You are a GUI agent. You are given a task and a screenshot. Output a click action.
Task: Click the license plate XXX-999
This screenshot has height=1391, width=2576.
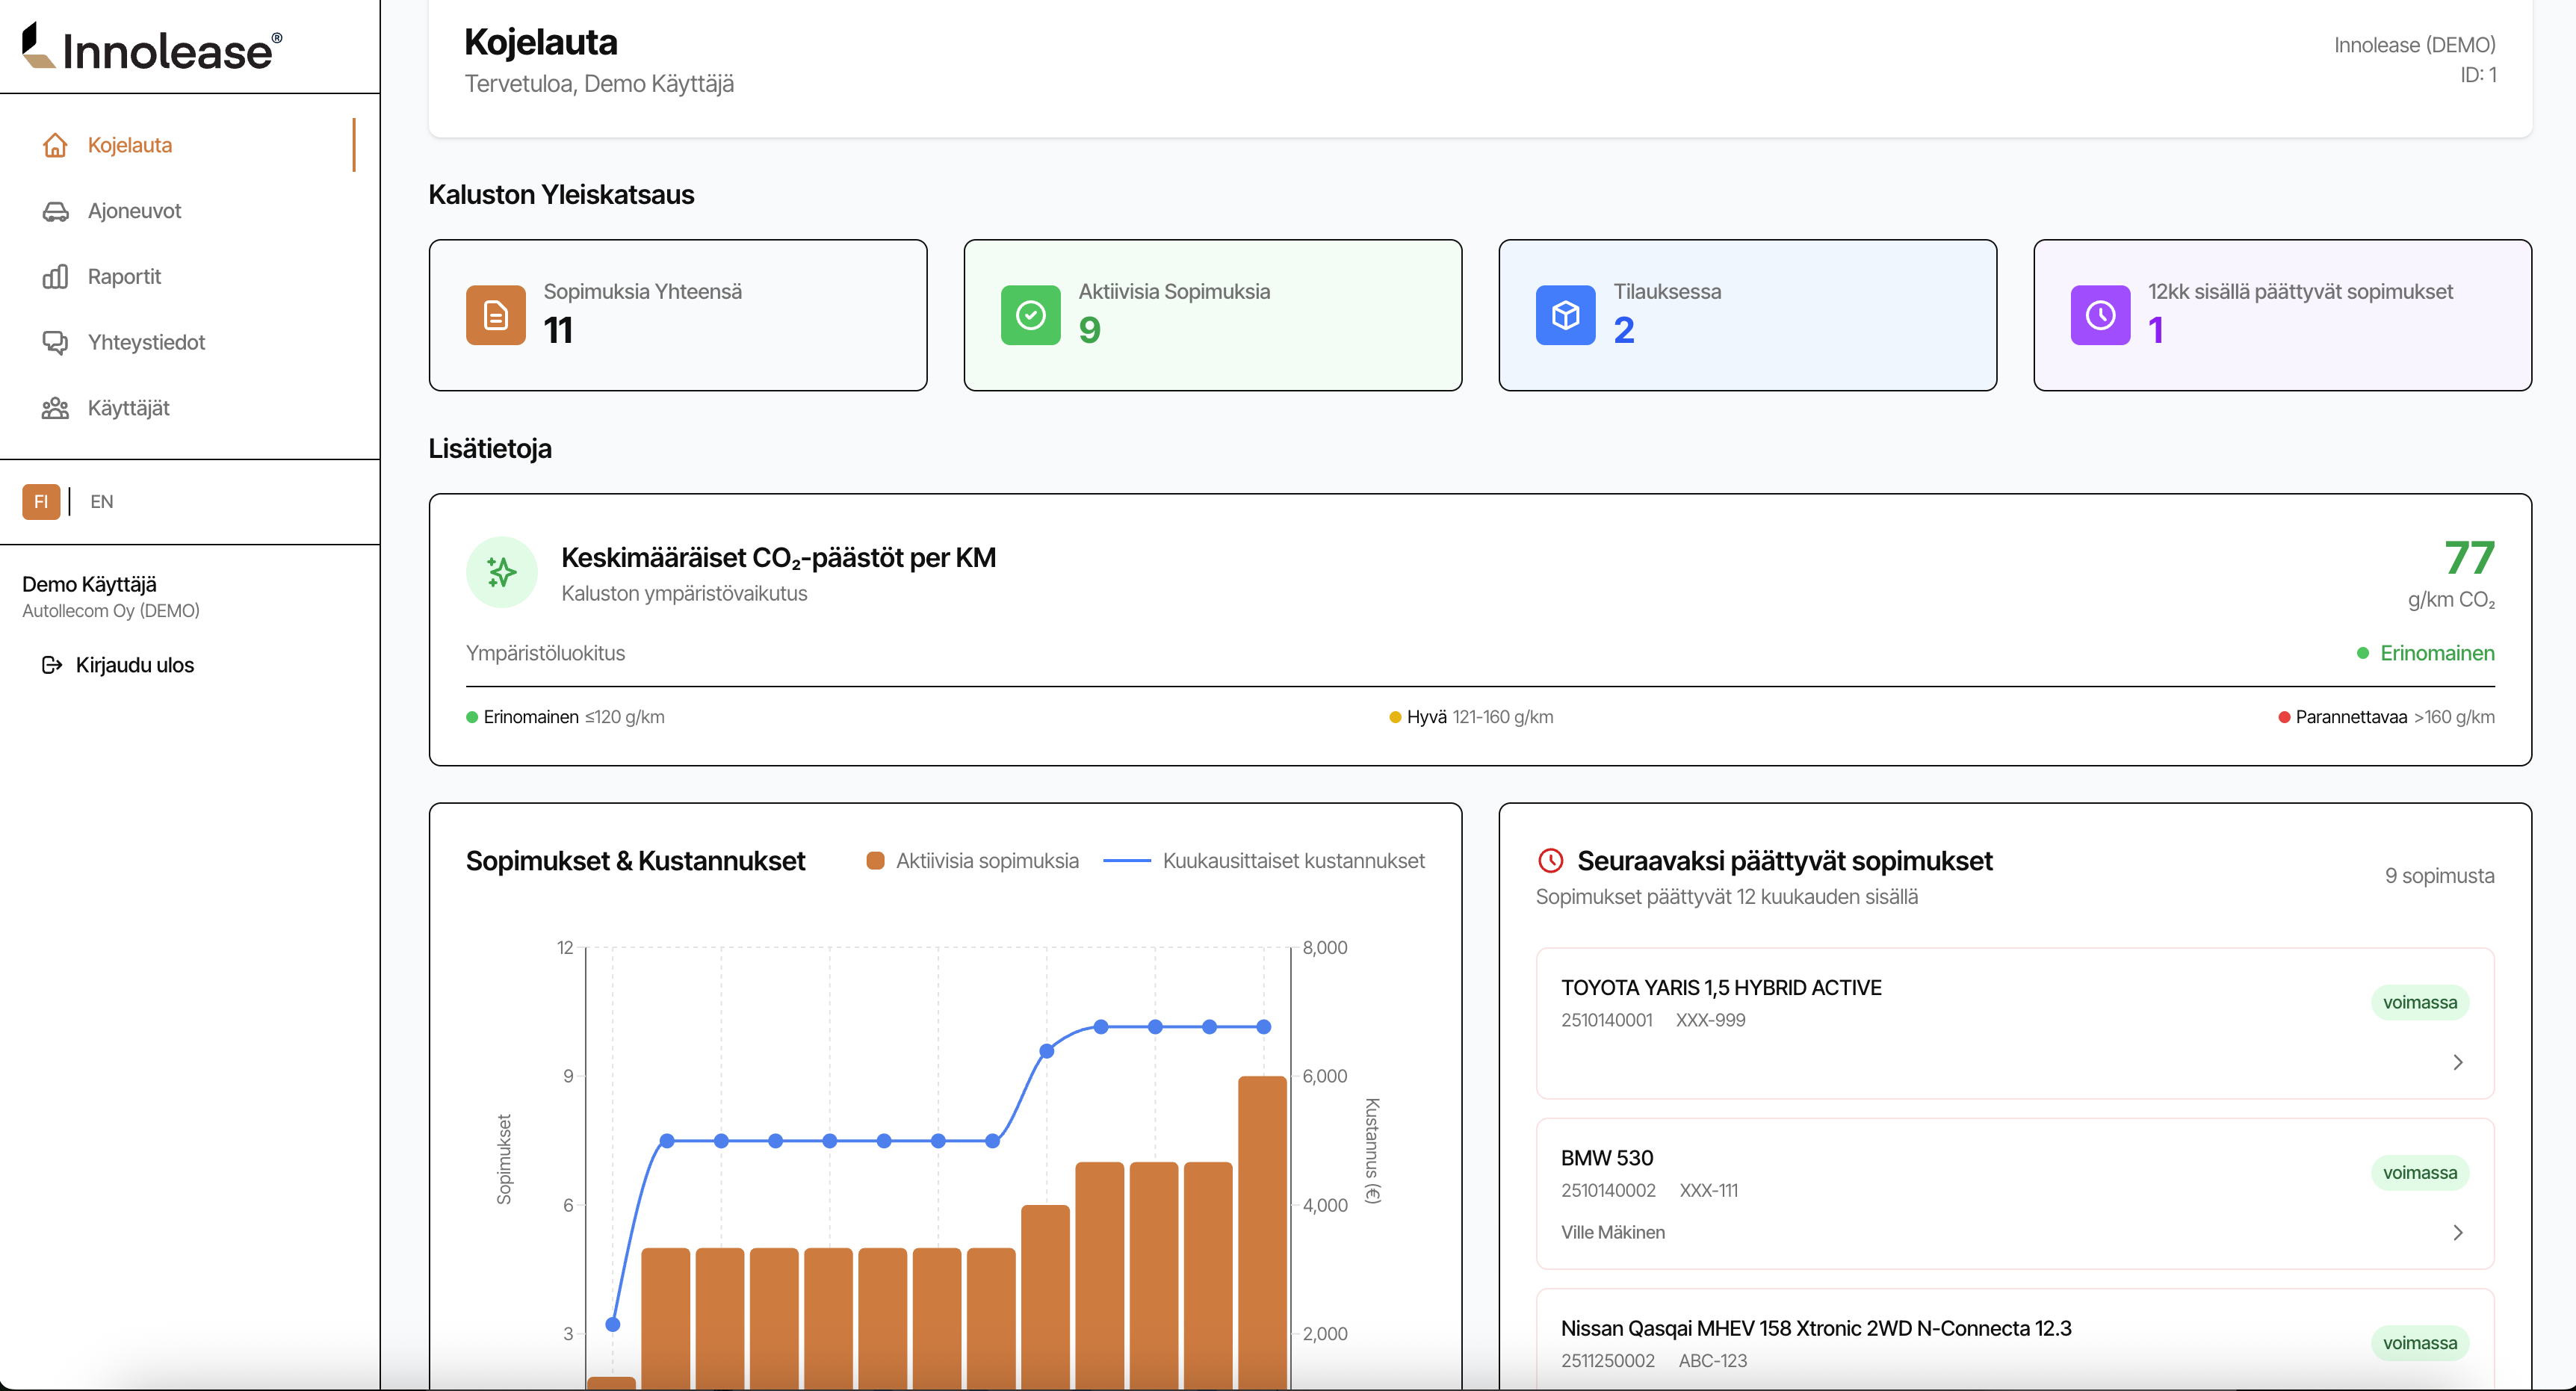1711,1020
